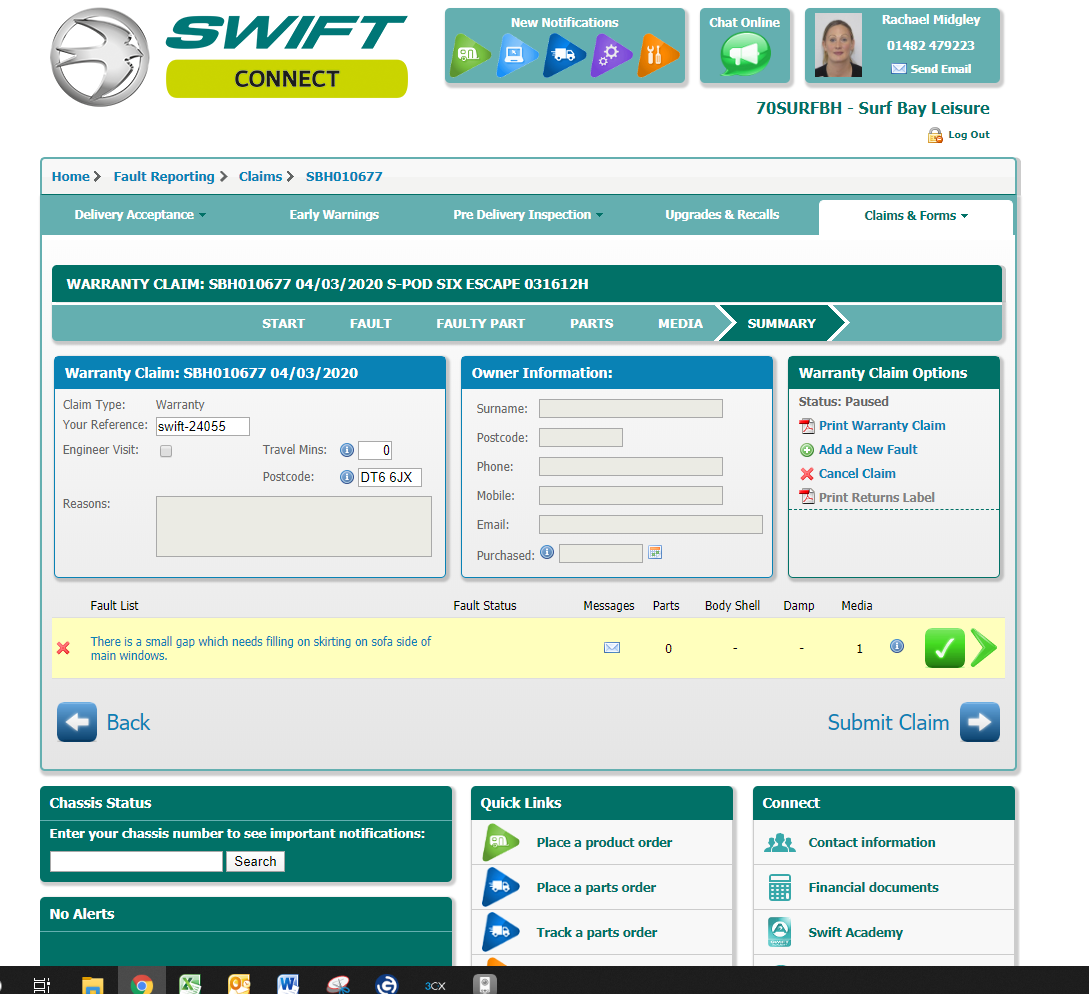Click claim Postcode field DT6 6JX
Viewport: 1089px width, 994px height.
pyautogui.click(x=390, y=477)
